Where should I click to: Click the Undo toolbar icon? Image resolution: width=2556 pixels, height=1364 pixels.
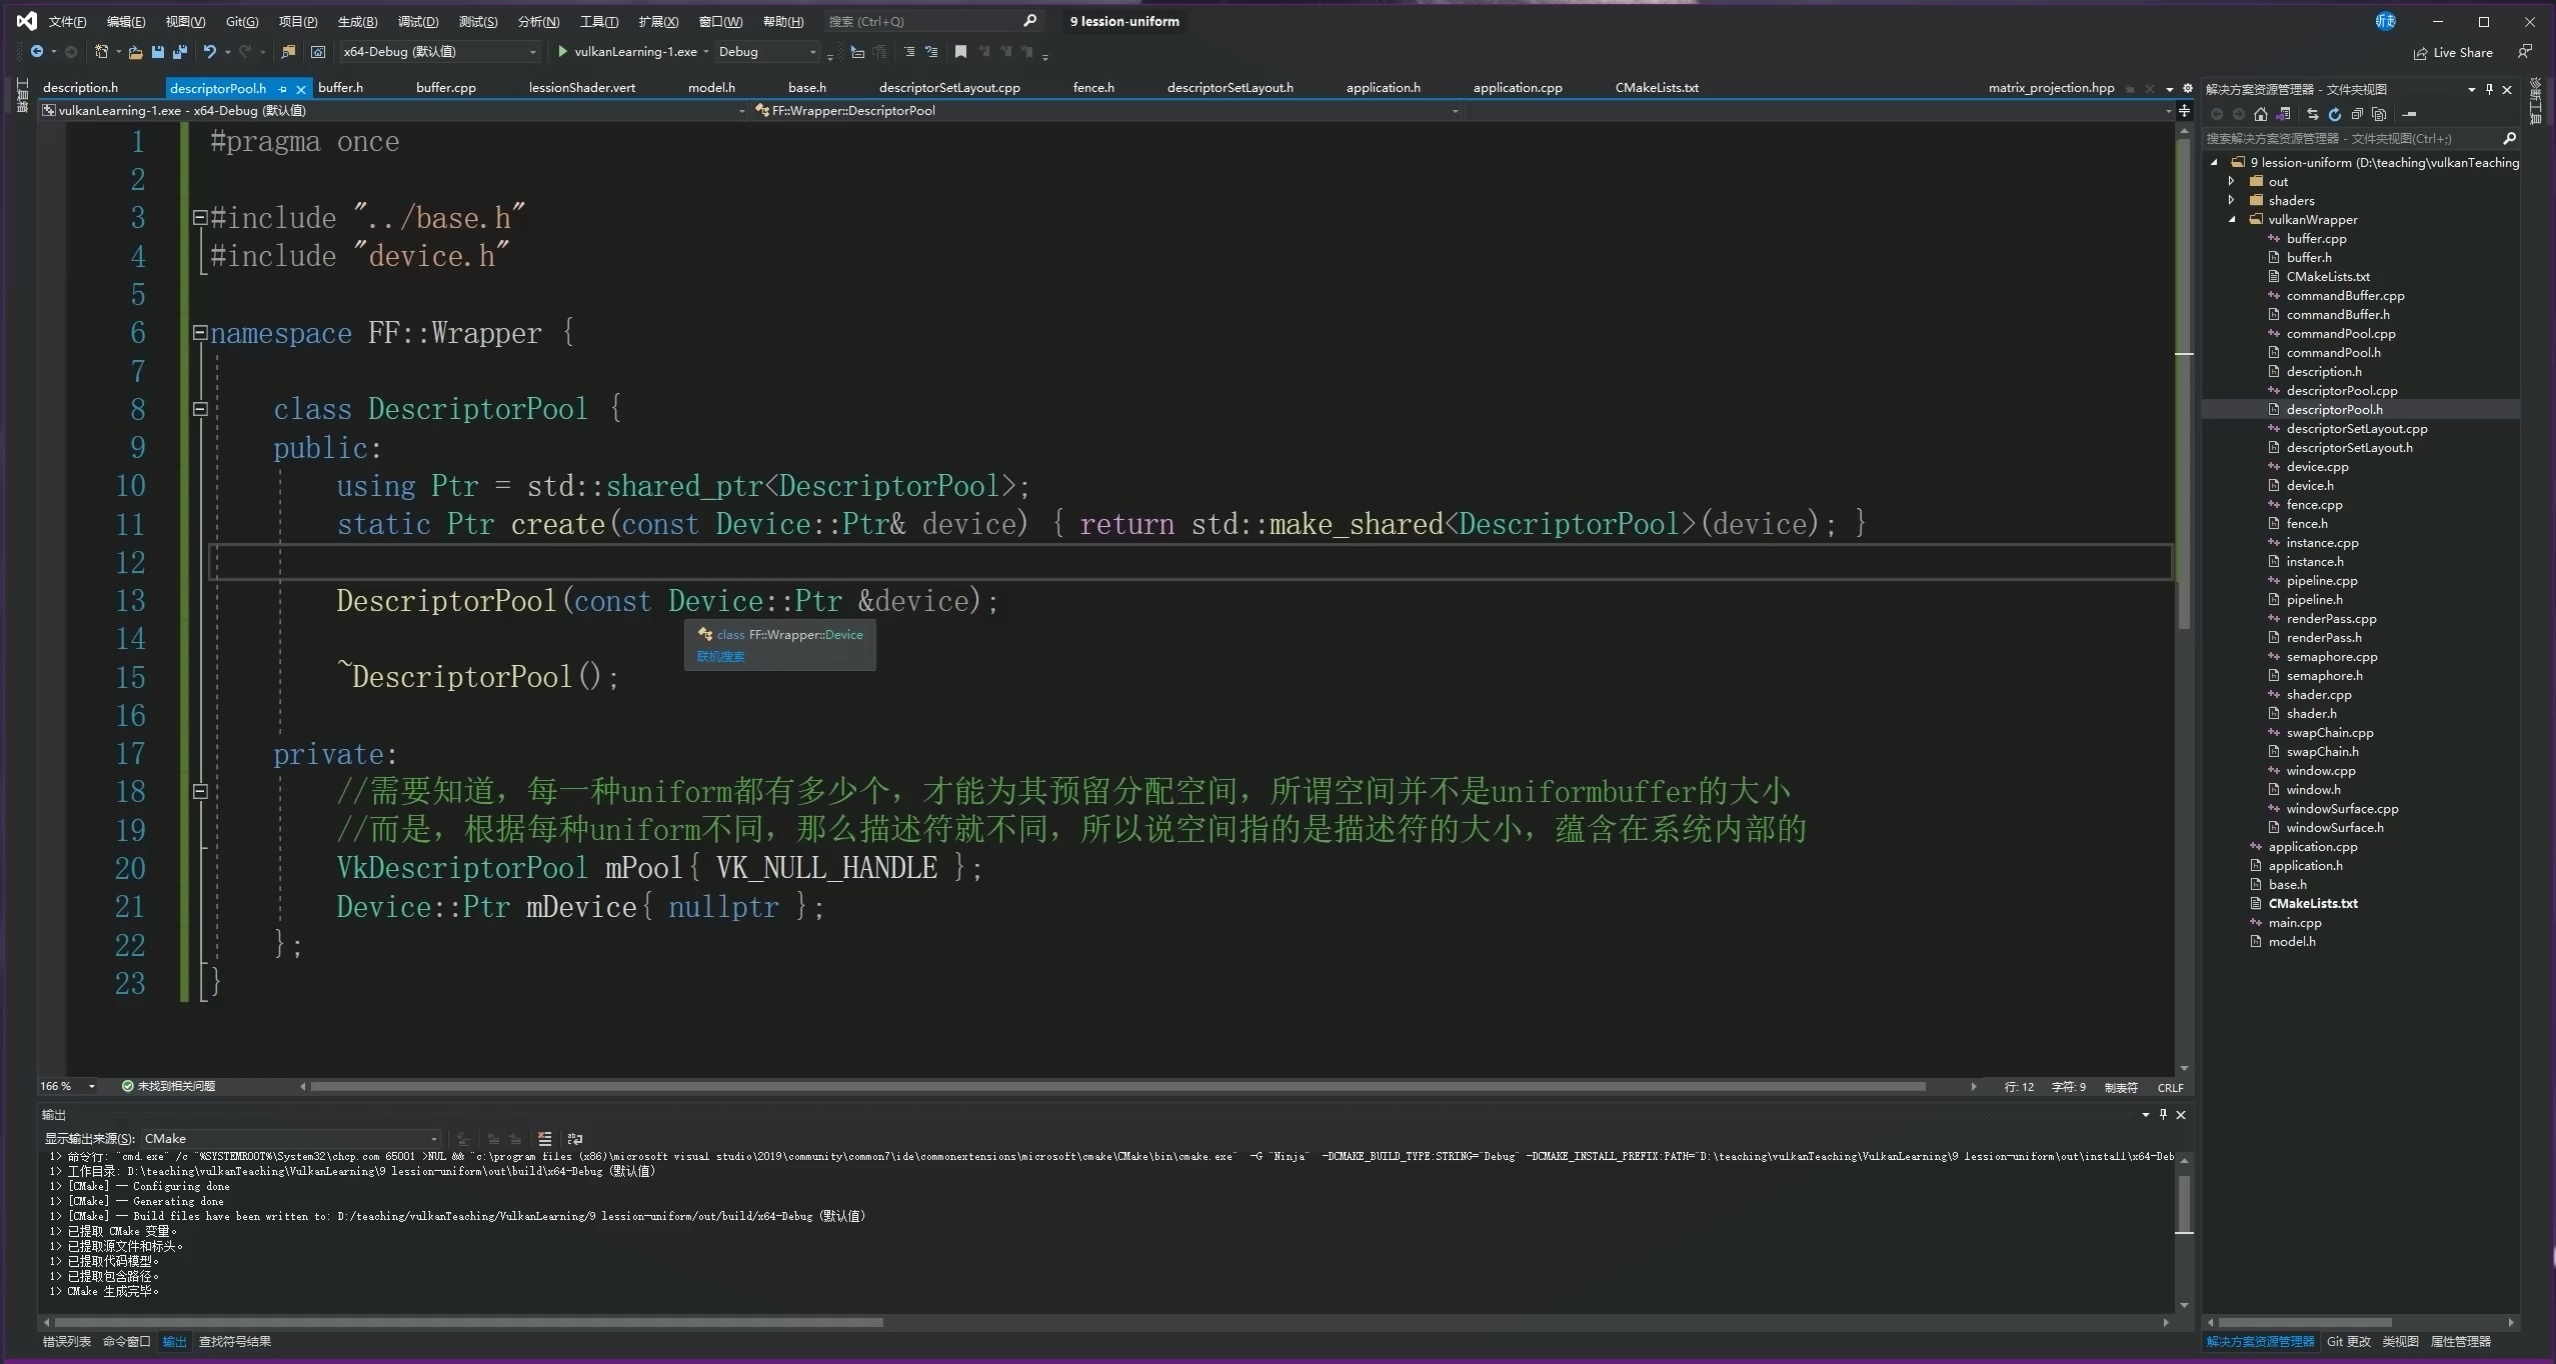click(x=209, y=52)
